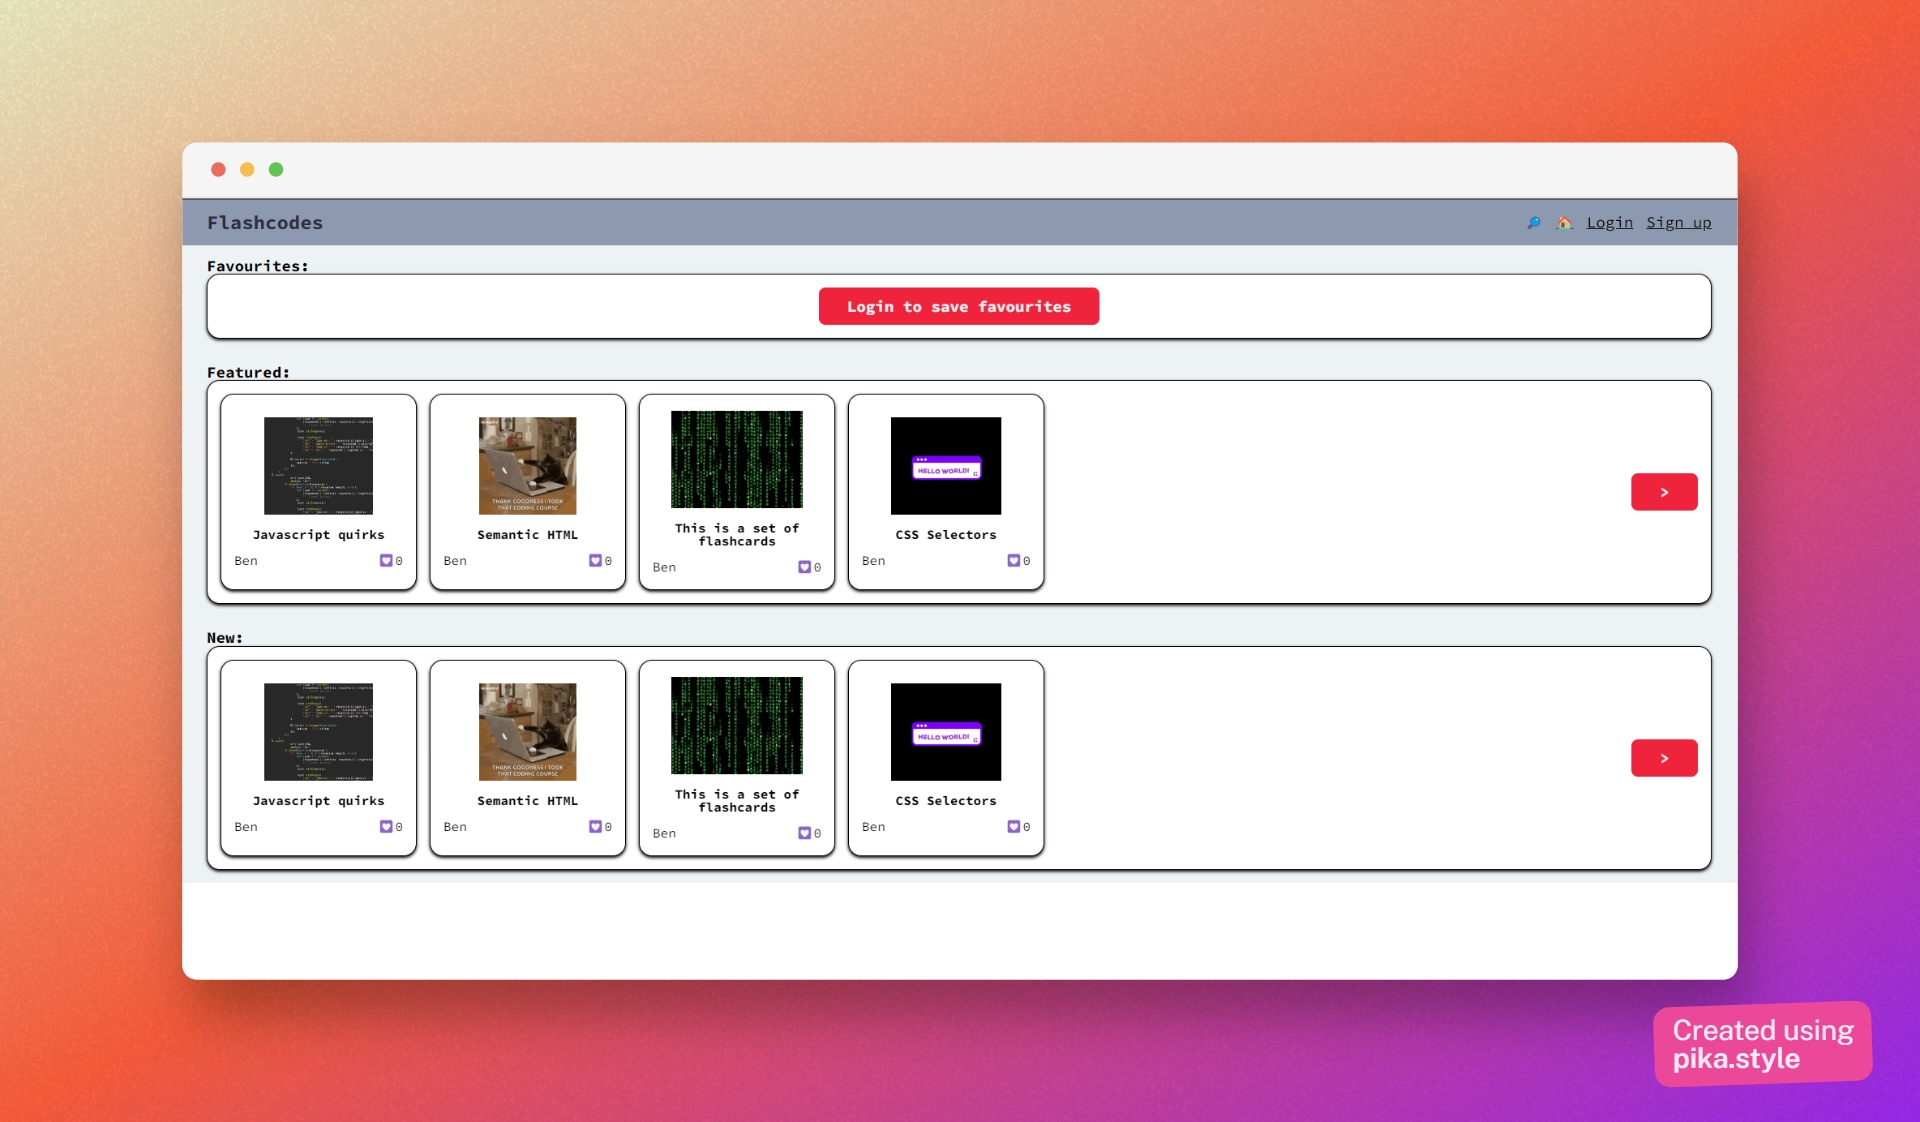This screenshot has height=1122, width=1920.
Task: Favourite CSS Selectors heart icon in New
Action: click(x=1013, y=827)
